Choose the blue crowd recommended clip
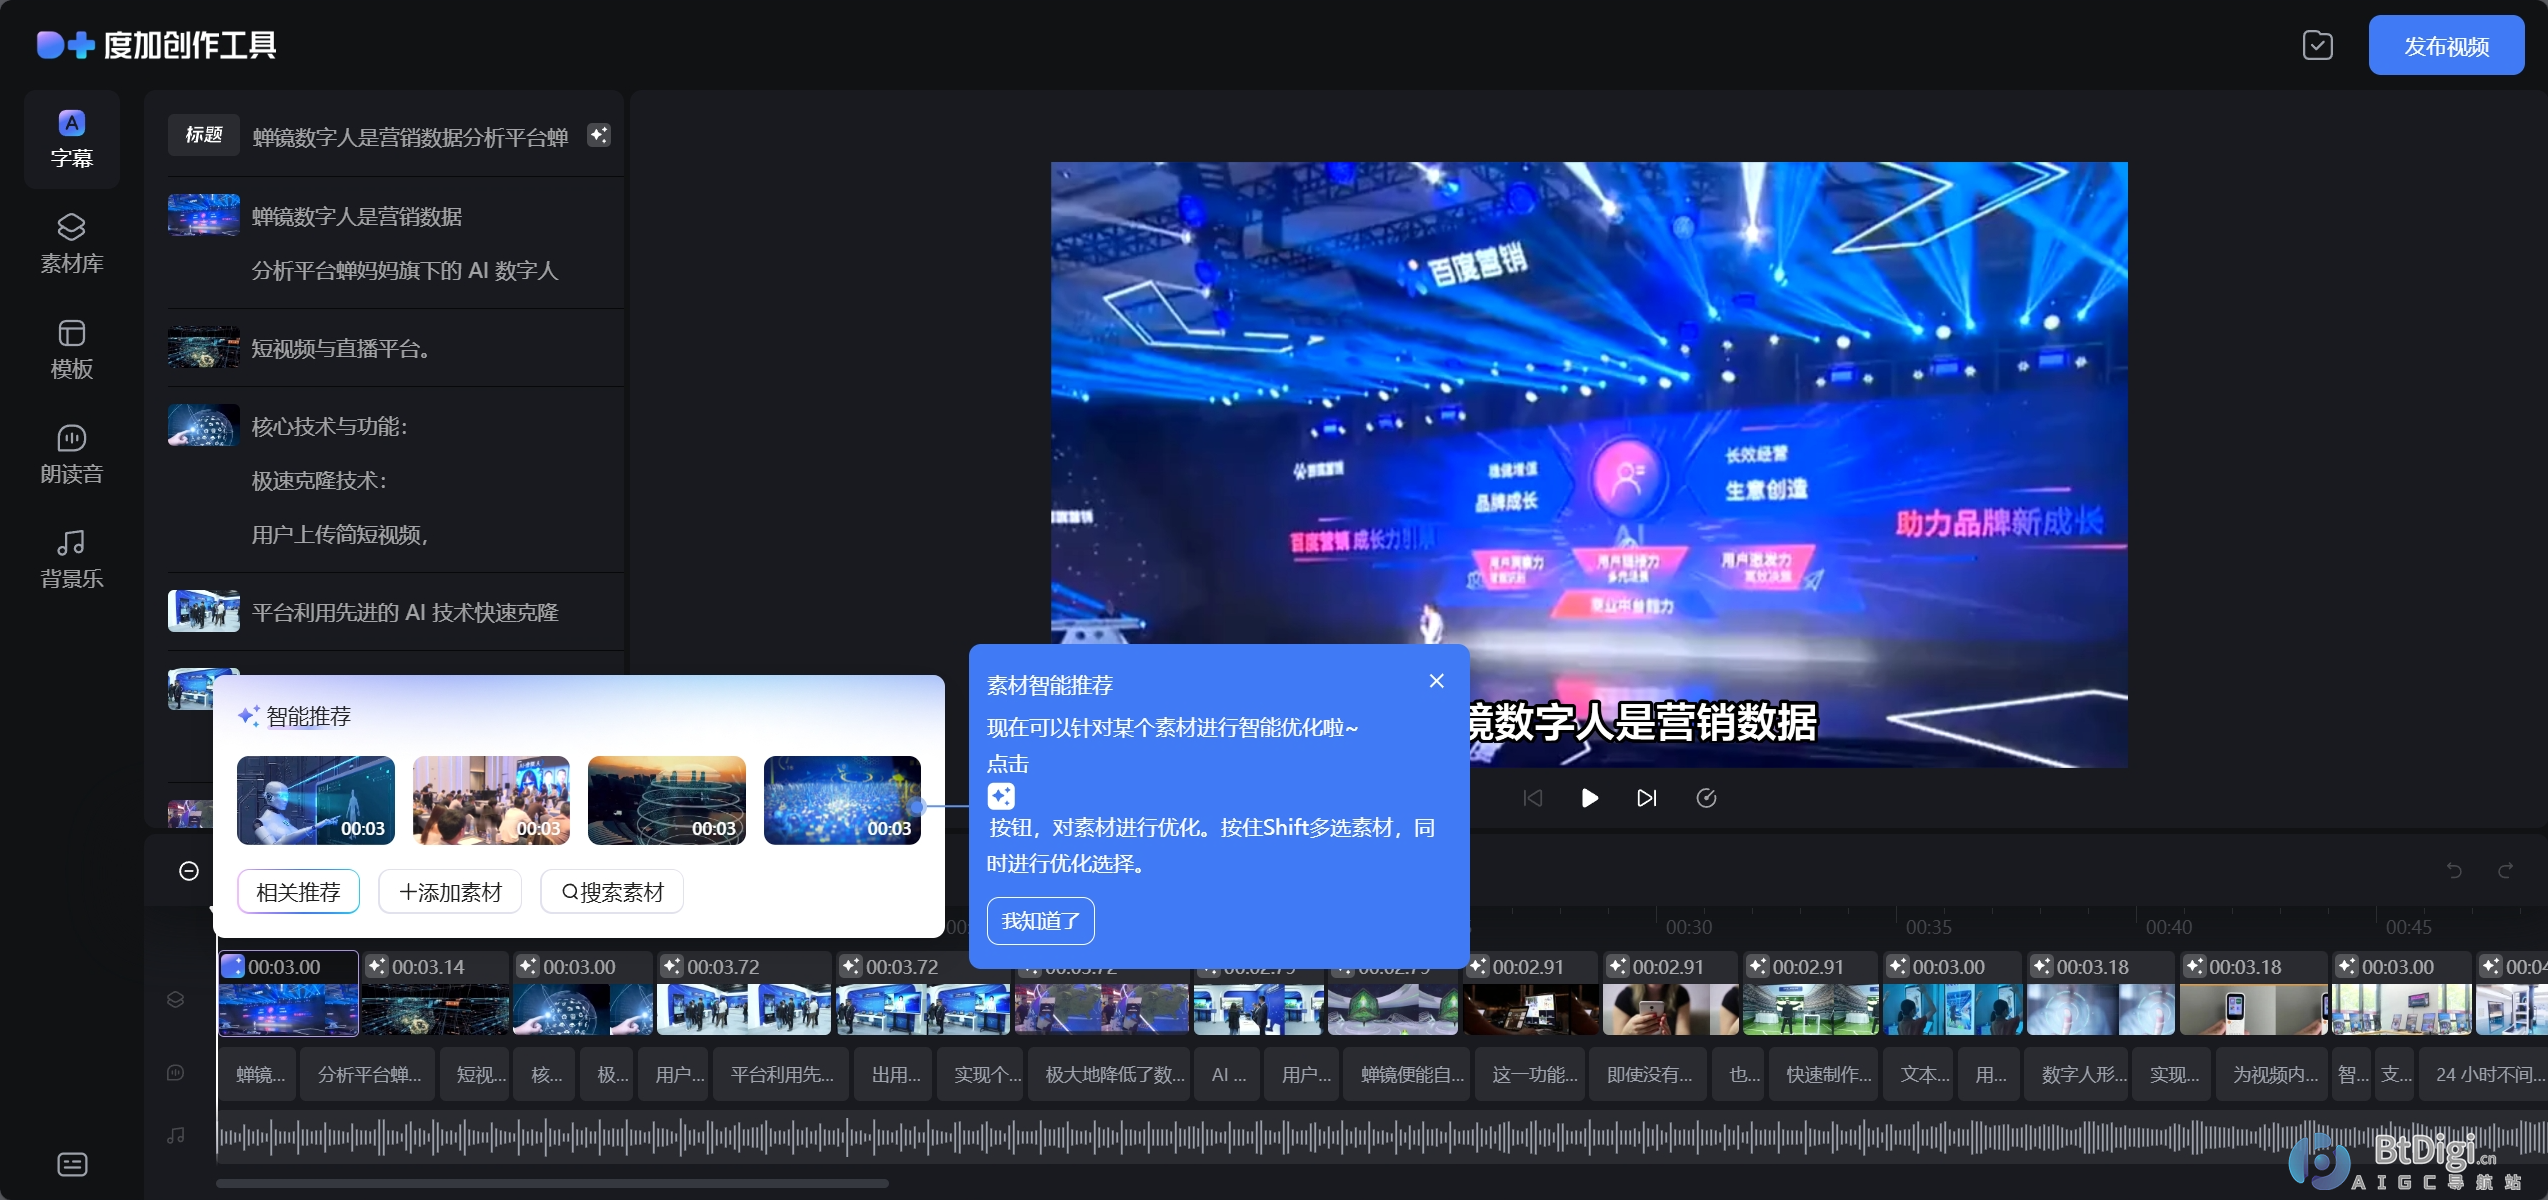Viewport: 2548px width, 1200px height. pos(842,800)
